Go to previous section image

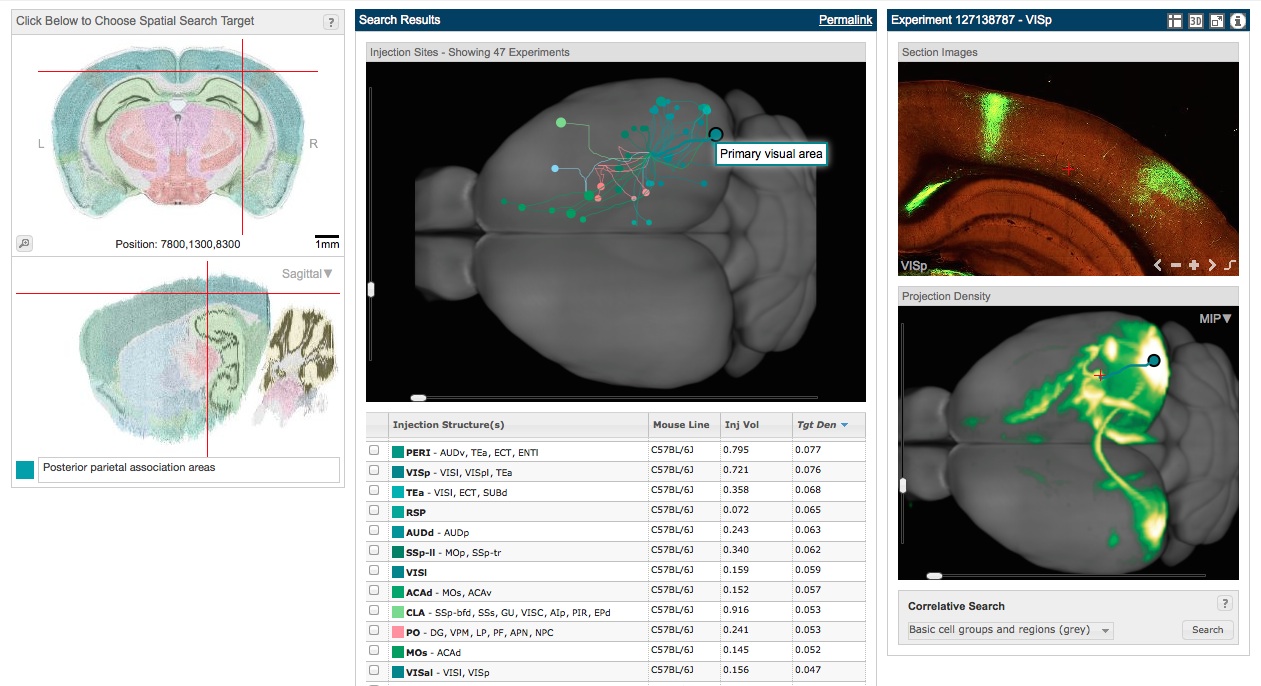click(1158, 266)
